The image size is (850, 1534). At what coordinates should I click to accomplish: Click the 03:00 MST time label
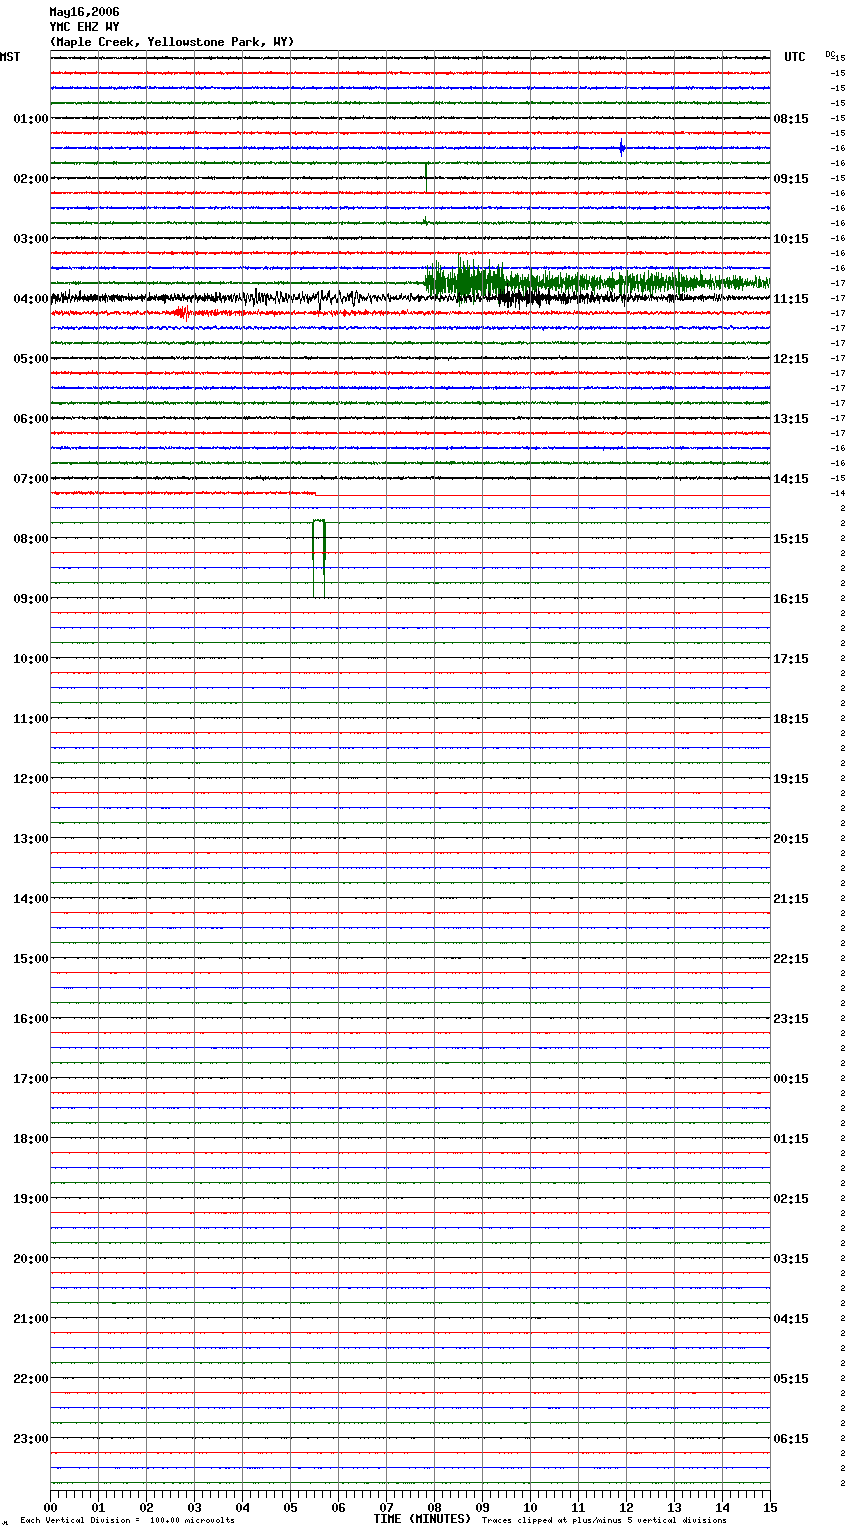pyautogui.click(x=31, y=239)
